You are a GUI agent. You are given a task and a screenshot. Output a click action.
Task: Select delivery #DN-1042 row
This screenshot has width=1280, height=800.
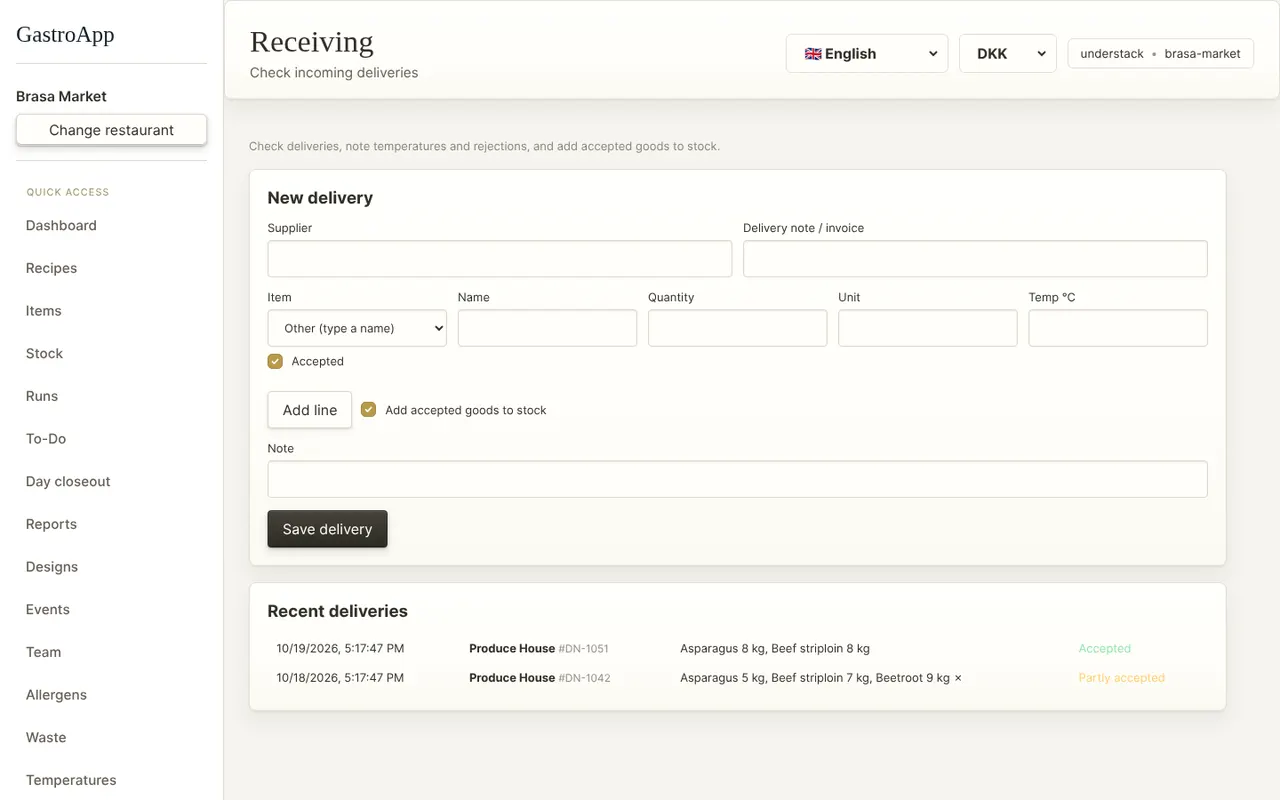(x=737, y=678)
